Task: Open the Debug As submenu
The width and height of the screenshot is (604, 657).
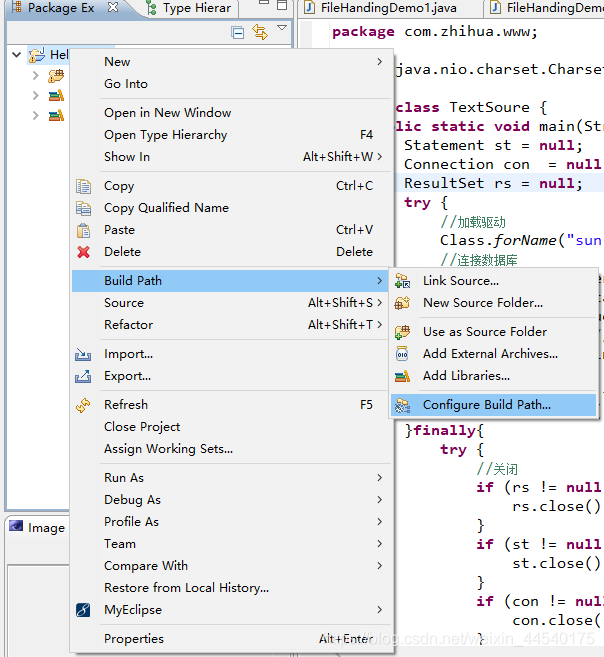Action: [232, 500]
